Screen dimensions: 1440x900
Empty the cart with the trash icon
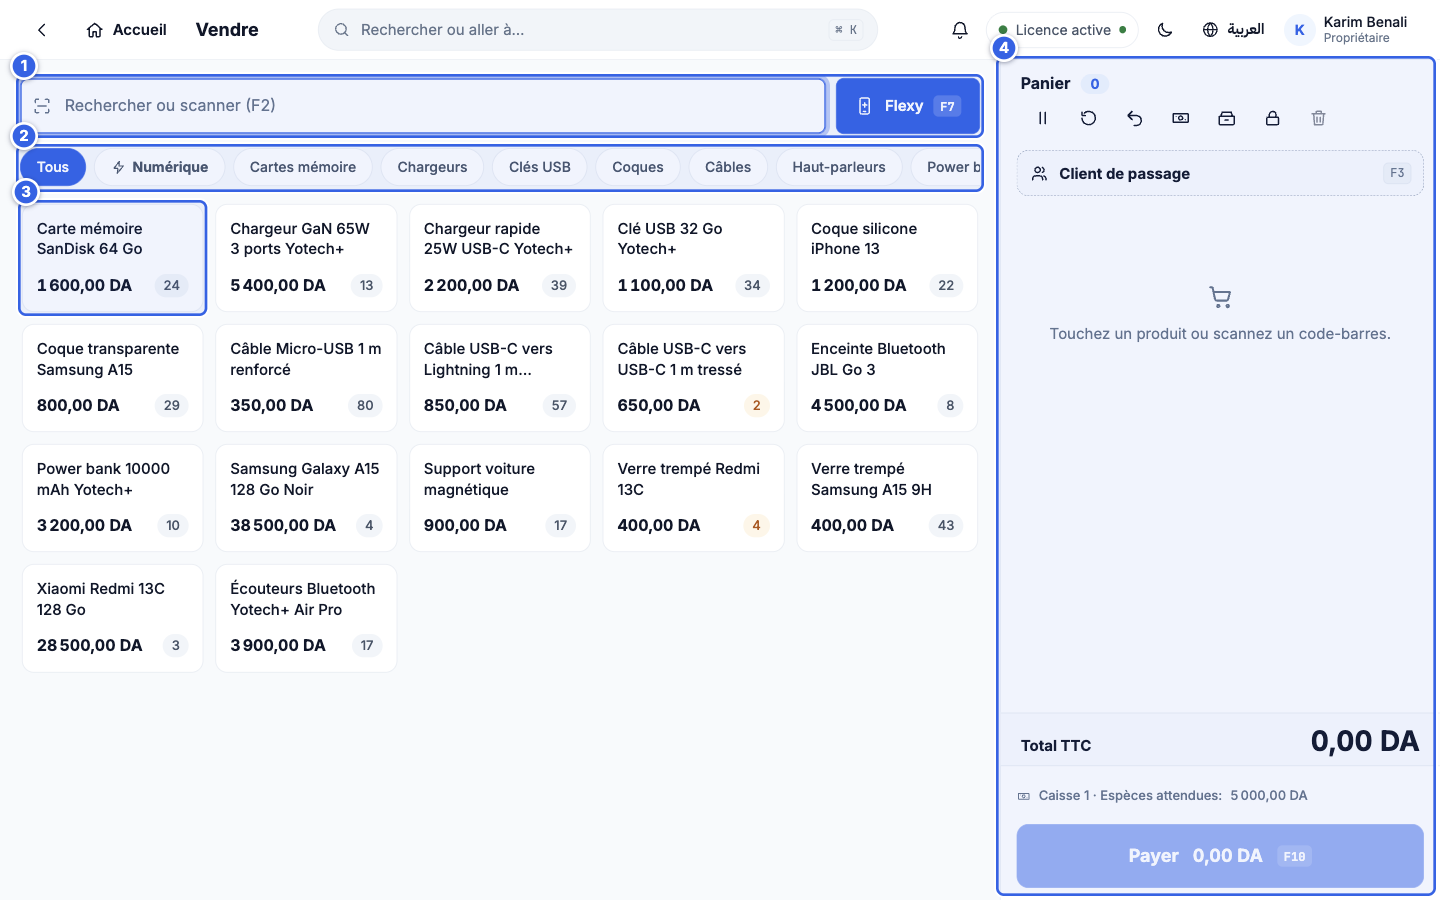[1318, 118]
